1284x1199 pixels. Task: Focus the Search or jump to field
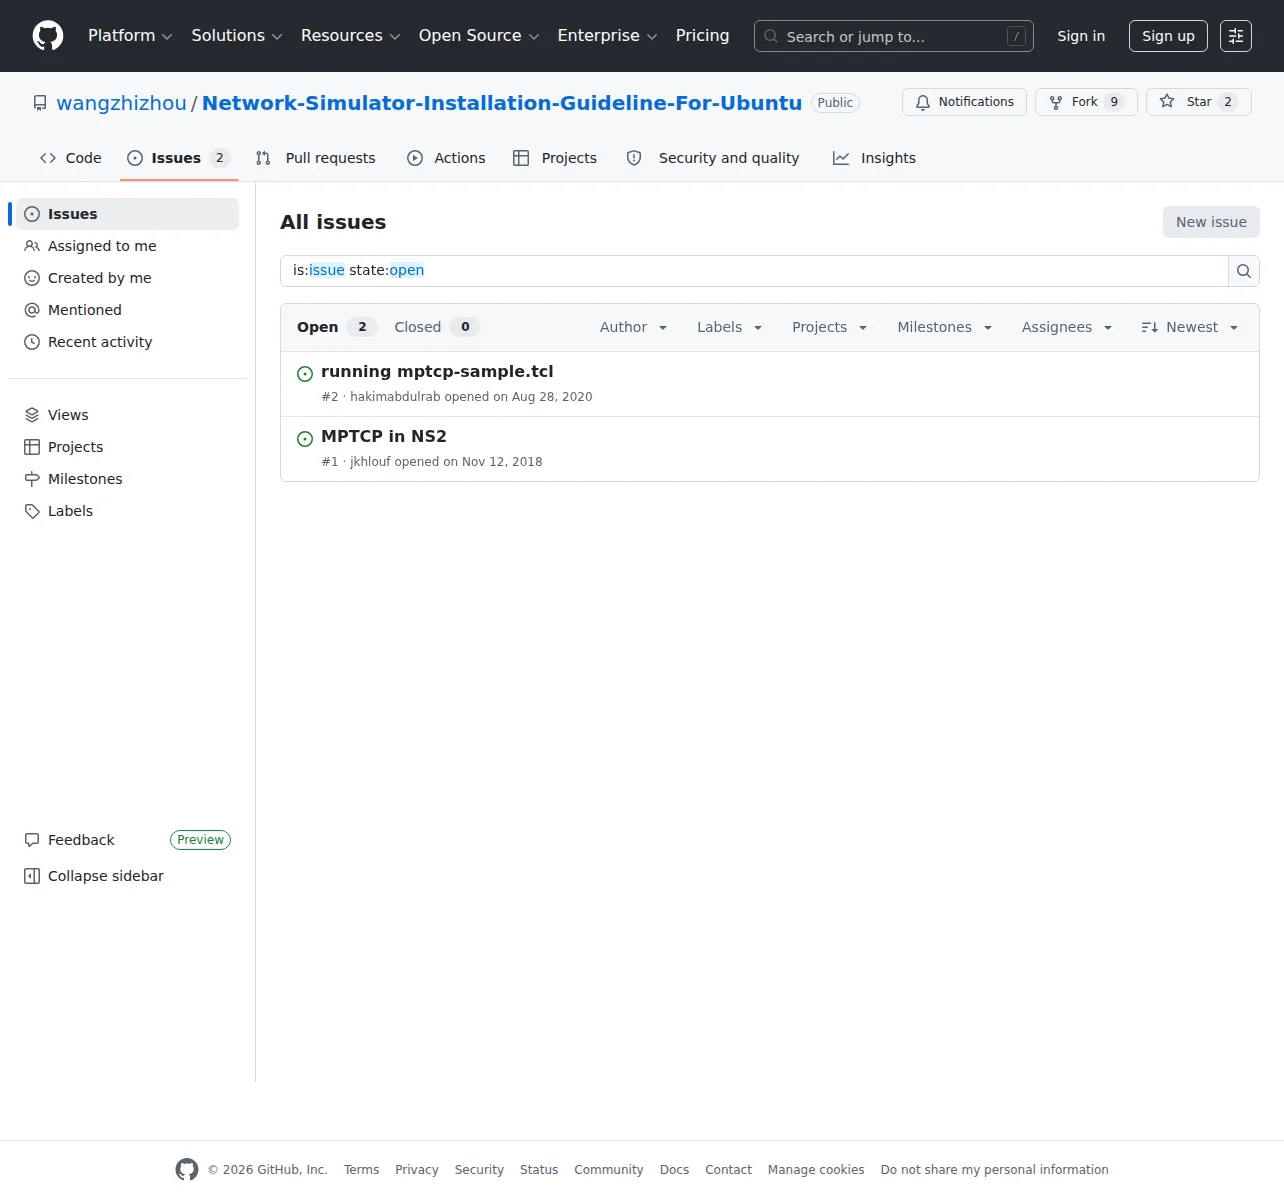pyautogui.click(x=893, y=36)
